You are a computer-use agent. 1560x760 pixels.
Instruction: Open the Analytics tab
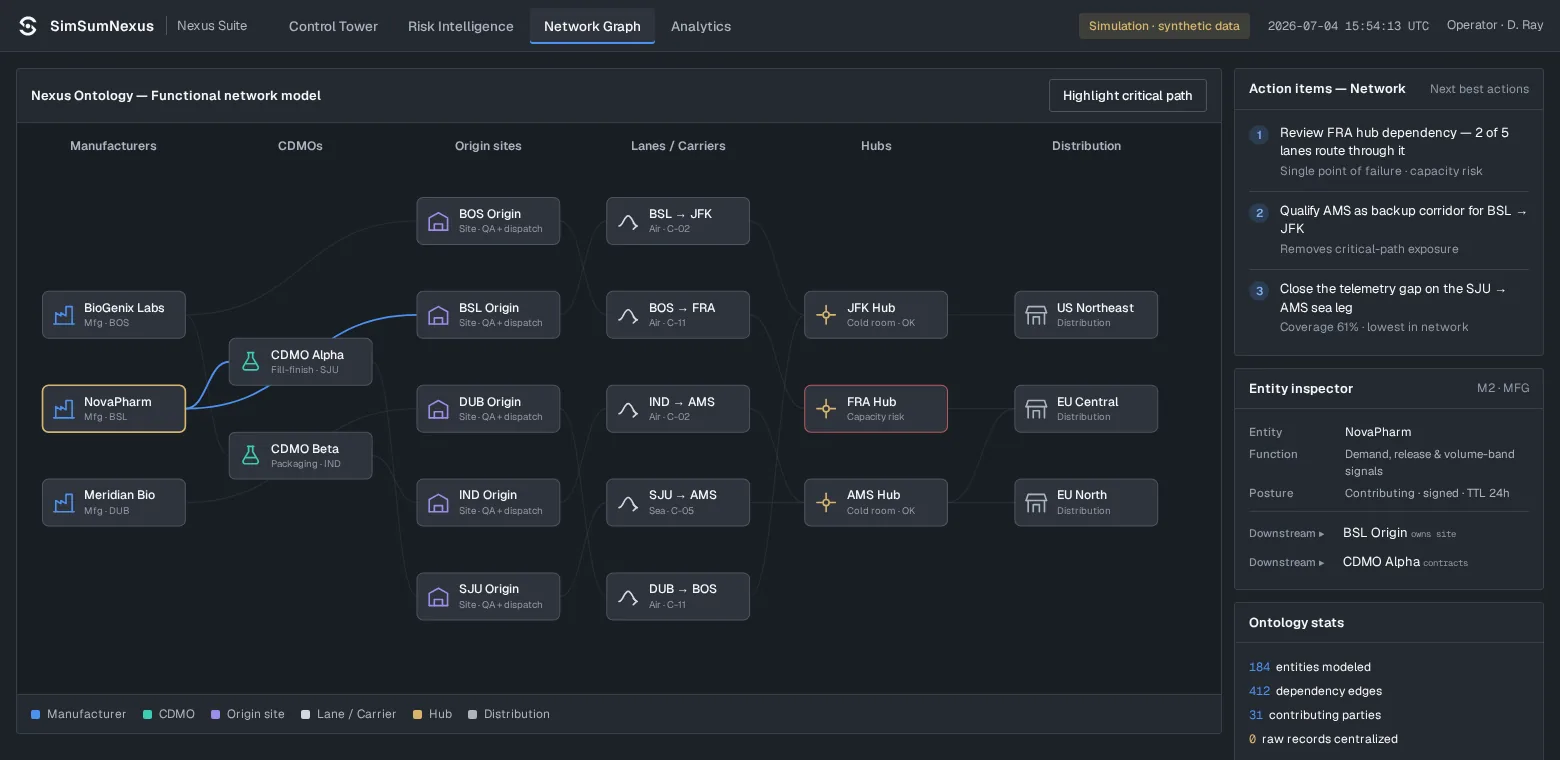click(x=701, y=26)
